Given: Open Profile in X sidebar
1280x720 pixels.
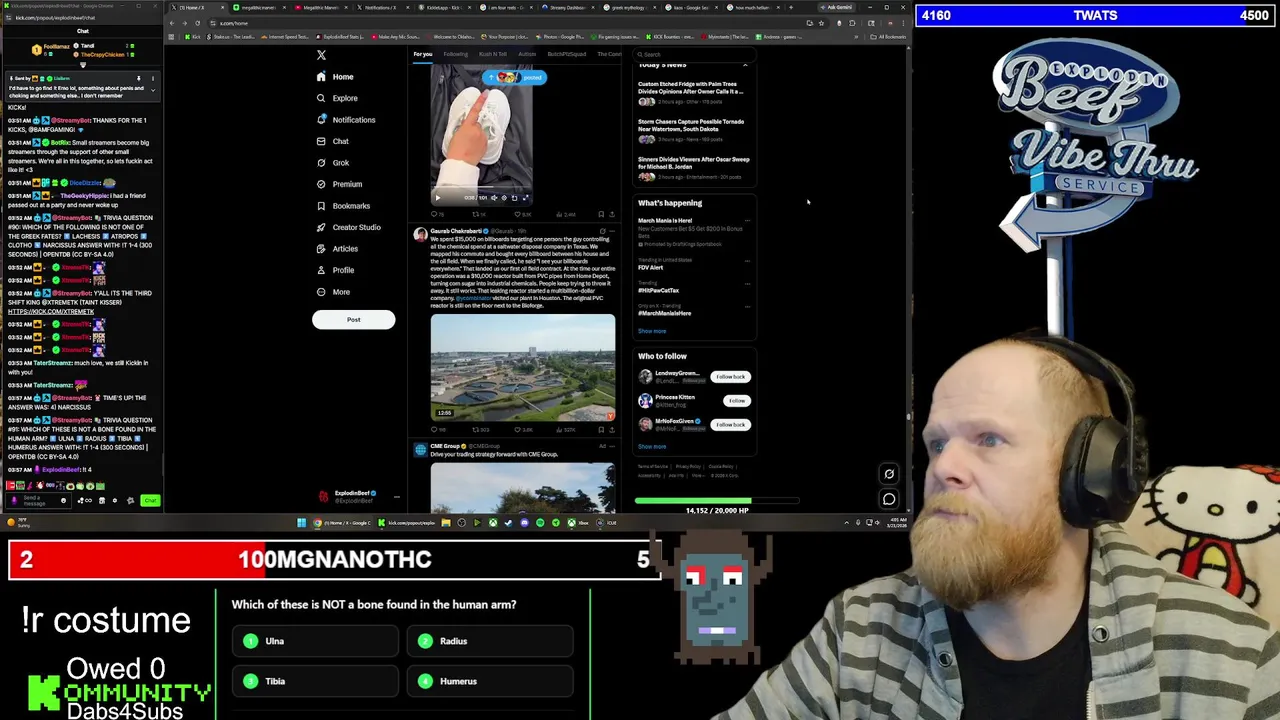Looking at the screenshot, I should (x=335, y=270).
